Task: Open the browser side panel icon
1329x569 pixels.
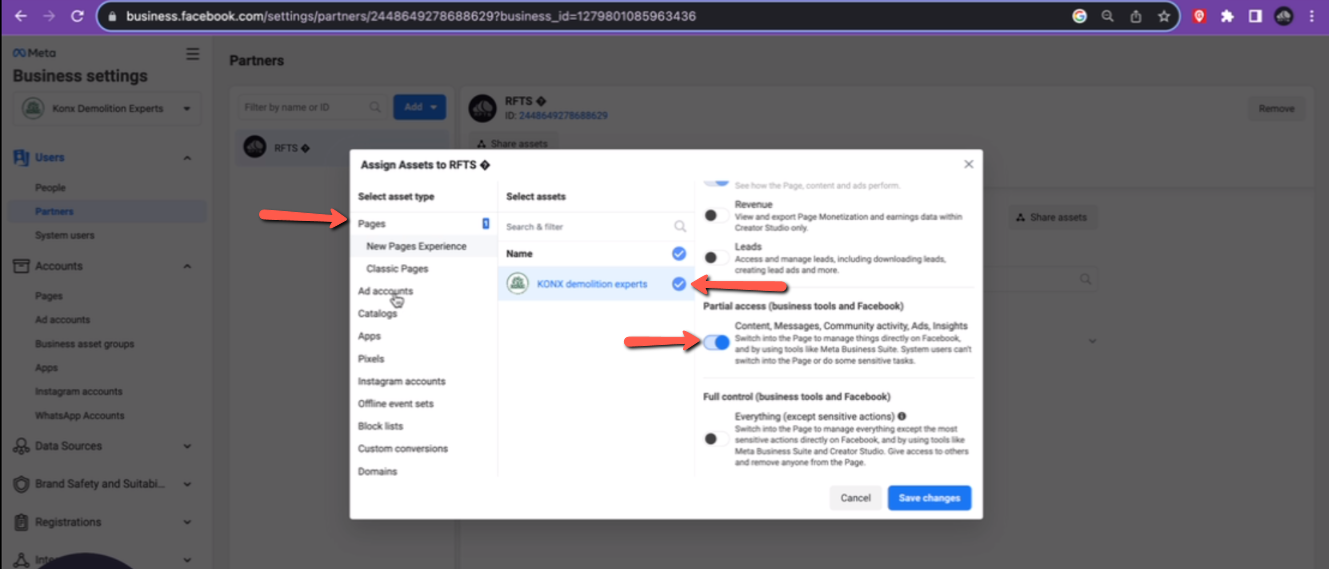Action: (x=1256, y=16)
